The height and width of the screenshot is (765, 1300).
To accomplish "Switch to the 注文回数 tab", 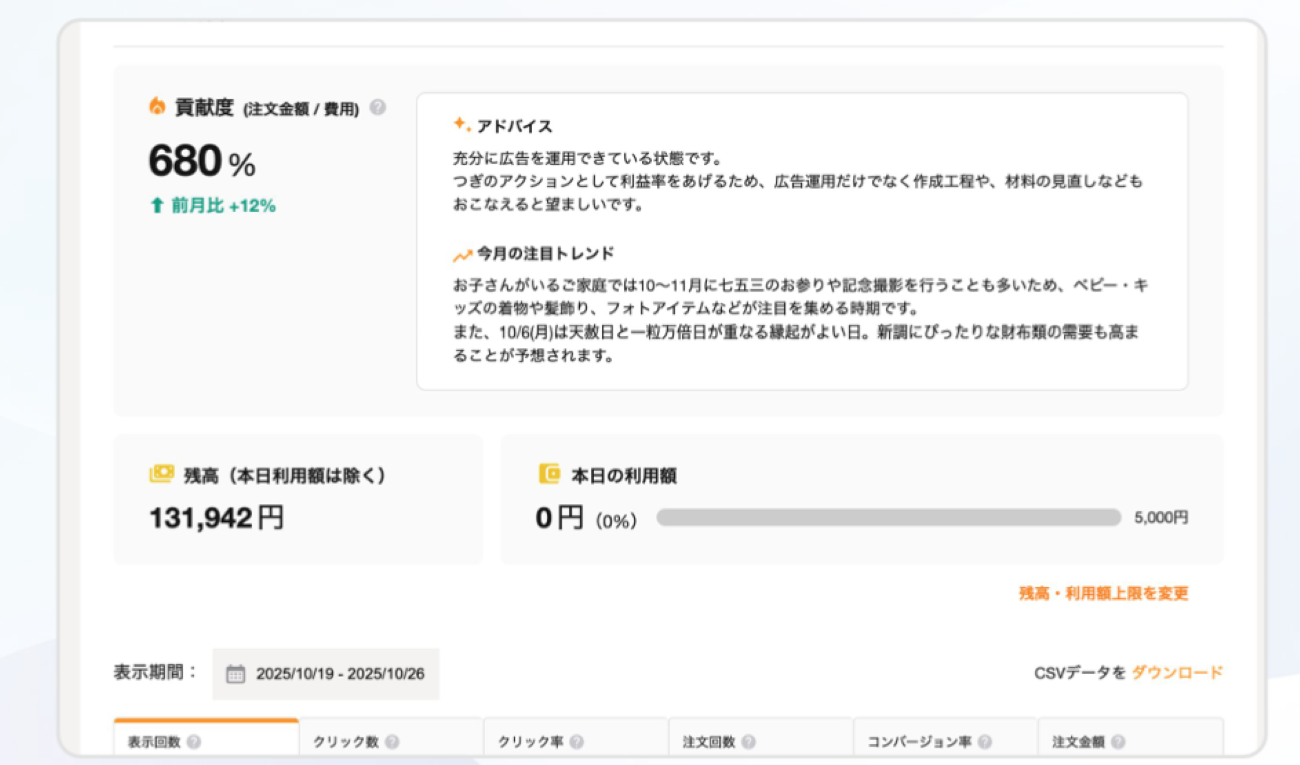I will coord(709,742).
